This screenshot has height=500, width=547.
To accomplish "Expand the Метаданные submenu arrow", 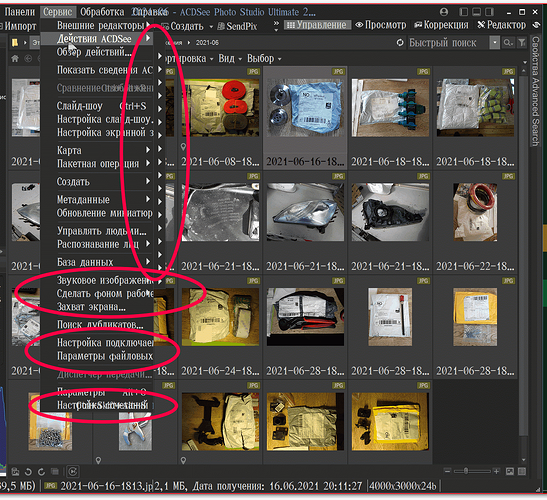I will click(x=148, y=199).
